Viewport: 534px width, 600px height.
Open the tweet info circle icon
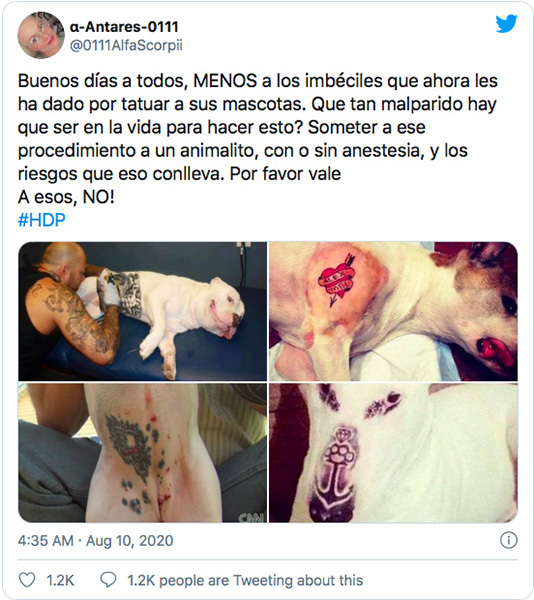click(508, 540)
